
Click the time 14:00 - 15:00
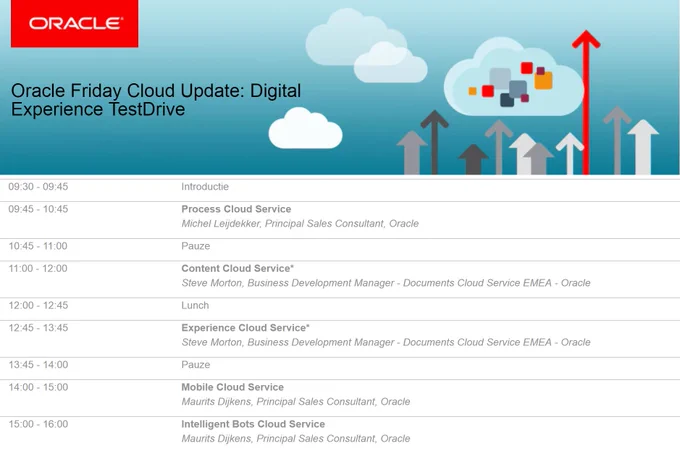[x=38, y=387]
